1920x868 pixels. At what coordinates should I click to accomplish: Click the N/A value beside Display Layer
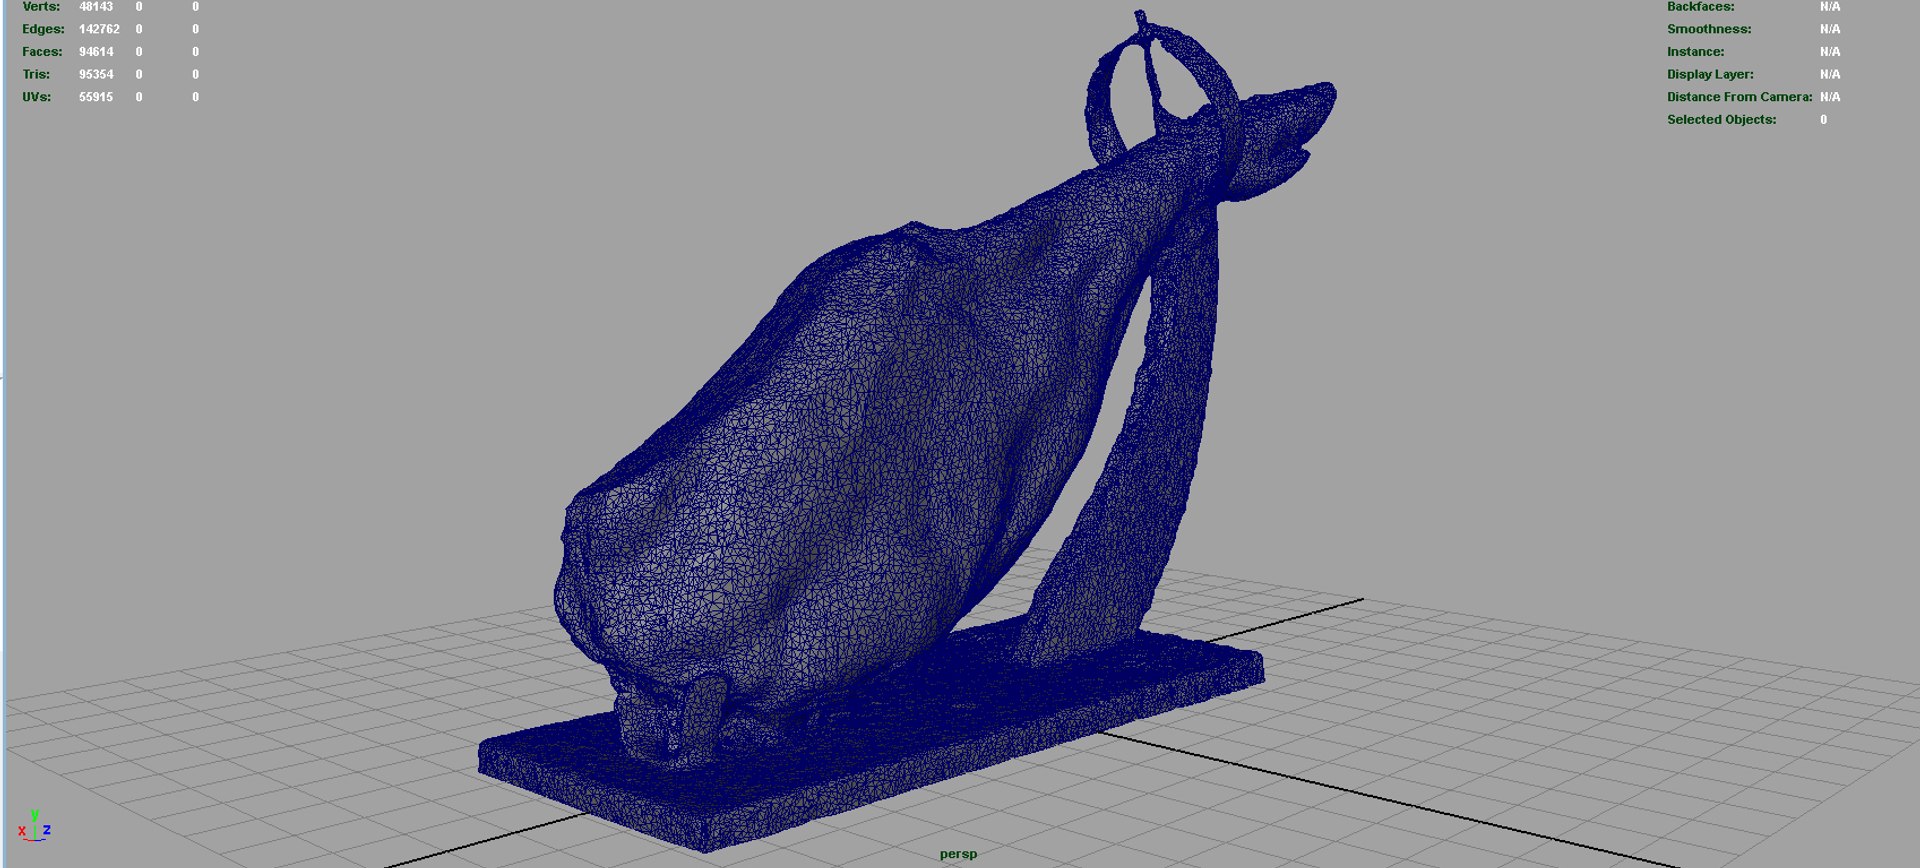[x=1830, y=74]
